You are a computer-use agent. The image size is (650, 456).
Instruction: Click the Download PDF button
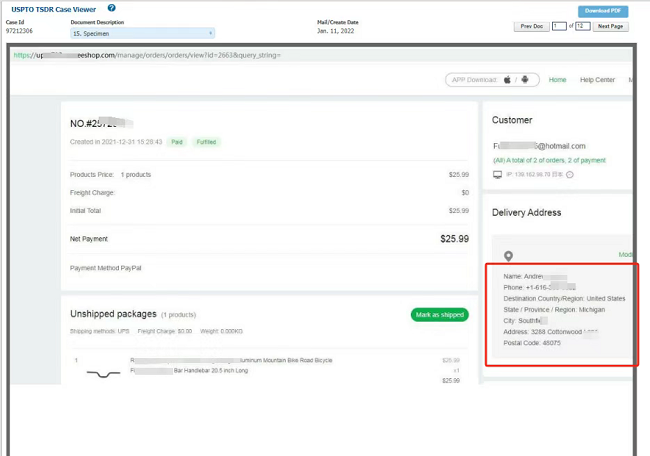point(603,11)
